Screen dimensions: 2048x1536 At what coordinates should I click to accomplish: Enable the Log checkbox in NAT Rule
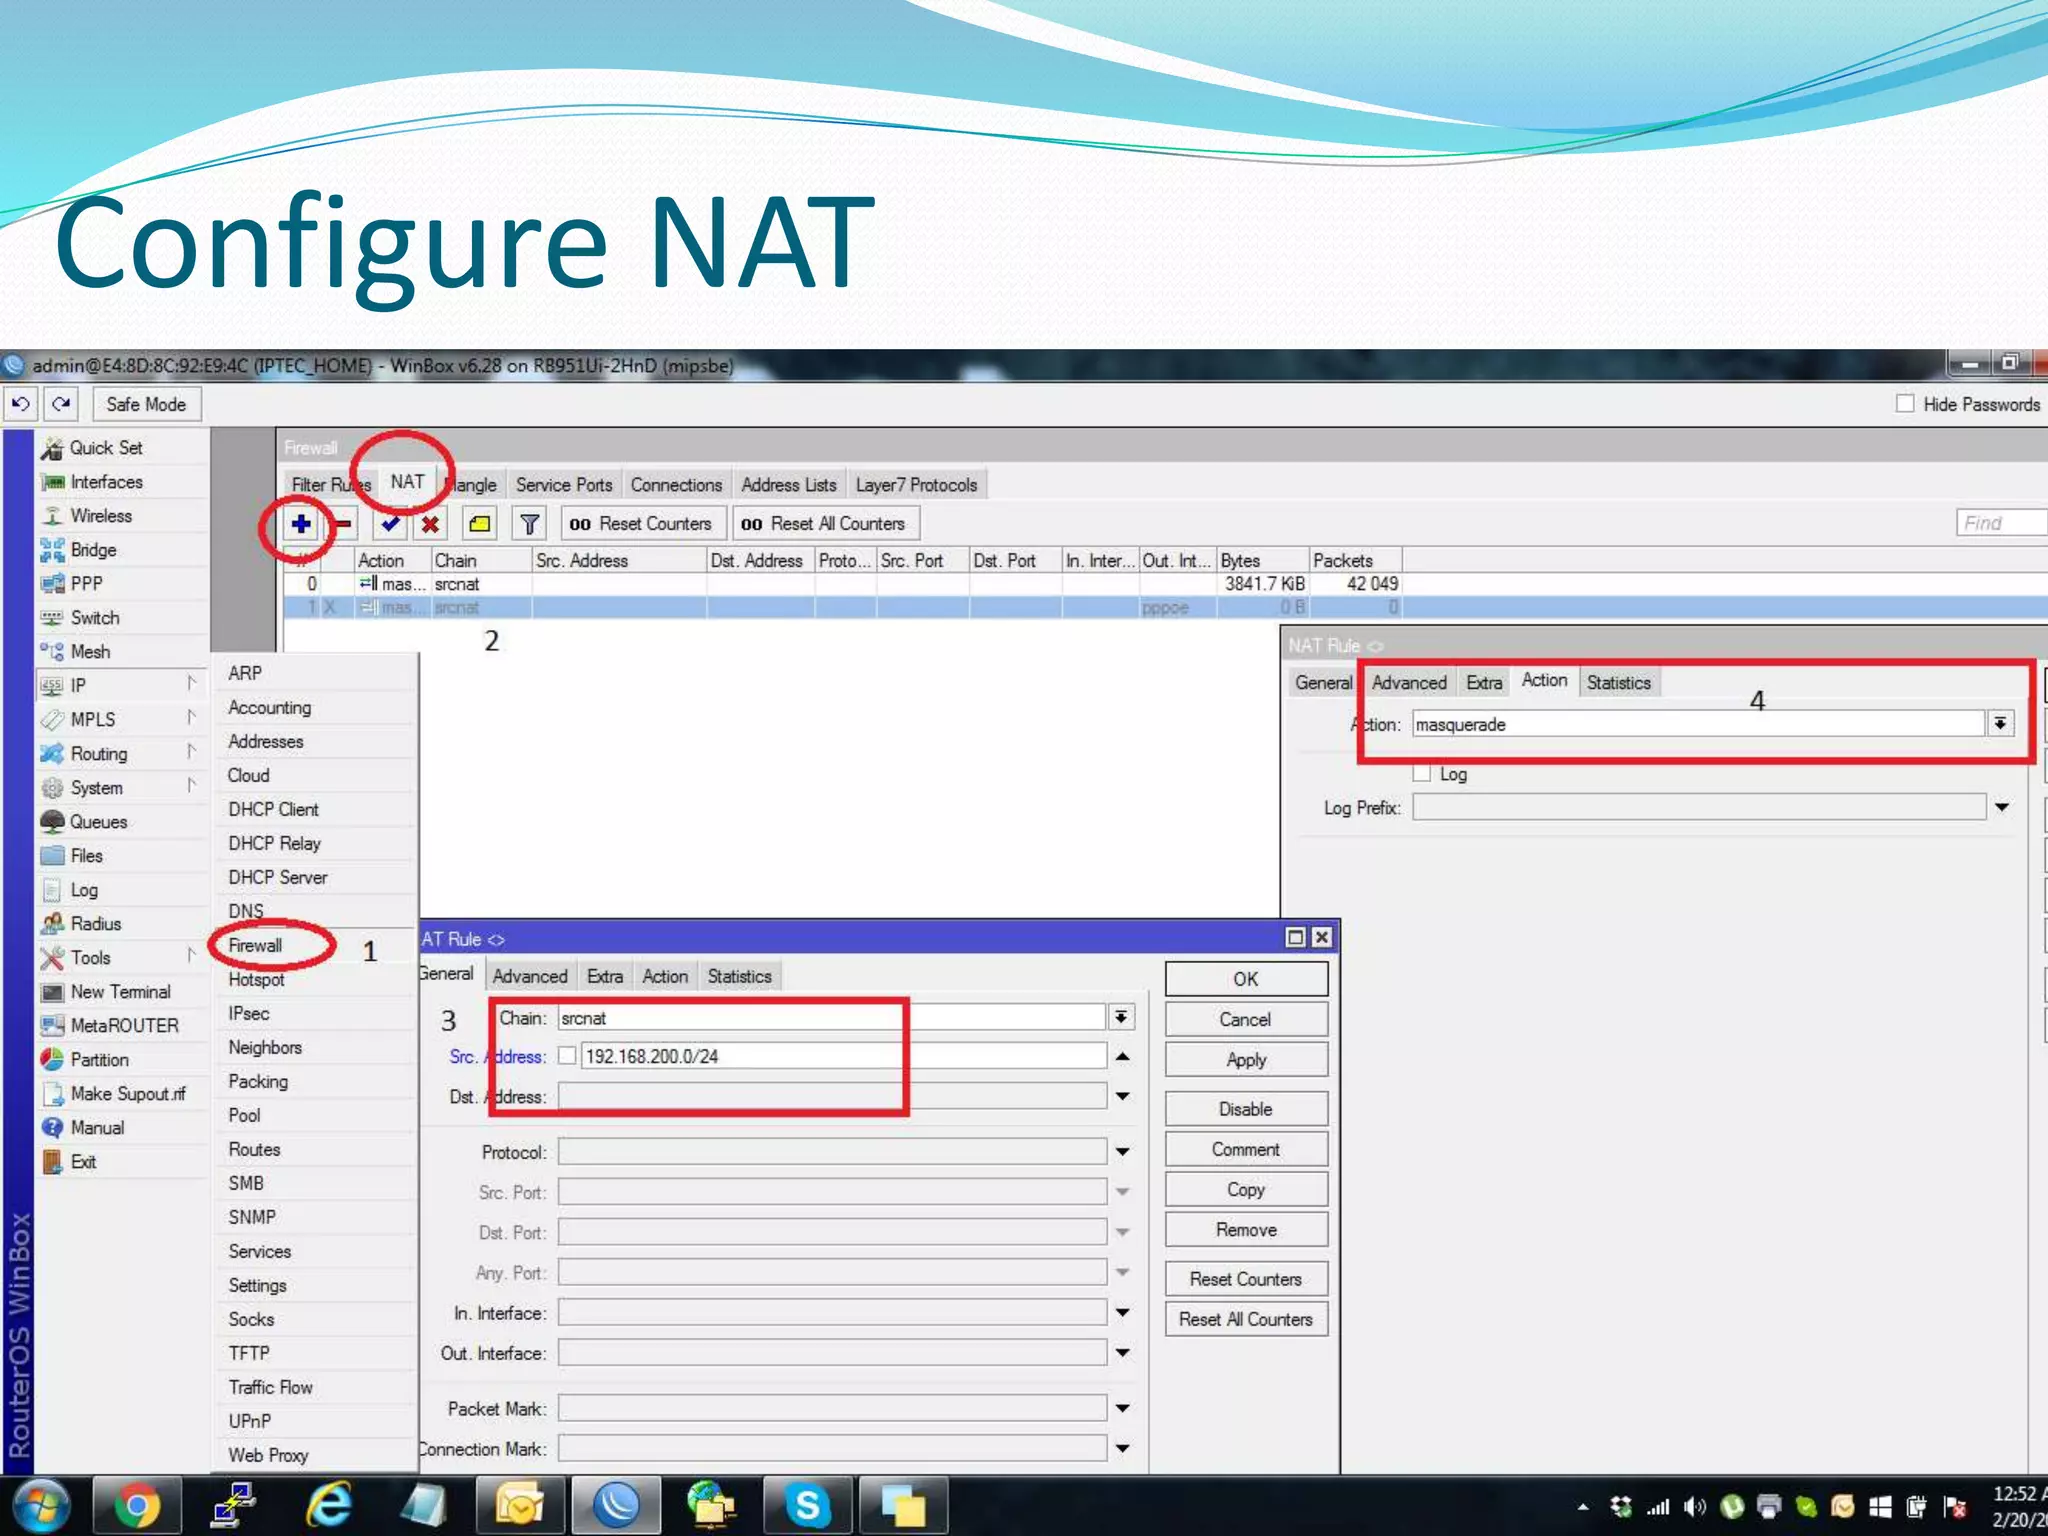point(1421,774)
